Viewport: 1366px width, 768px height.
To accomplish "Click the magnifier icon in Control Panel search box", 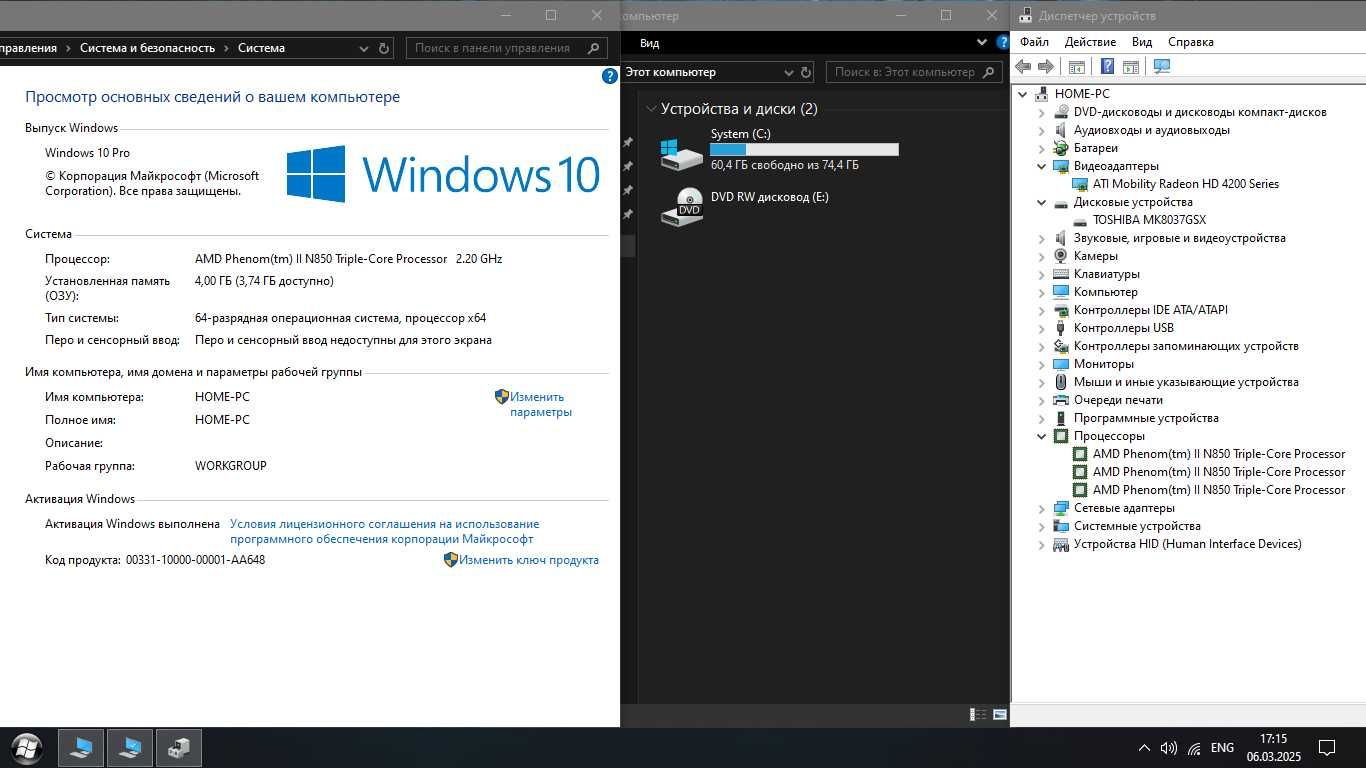I will [594, 48].
